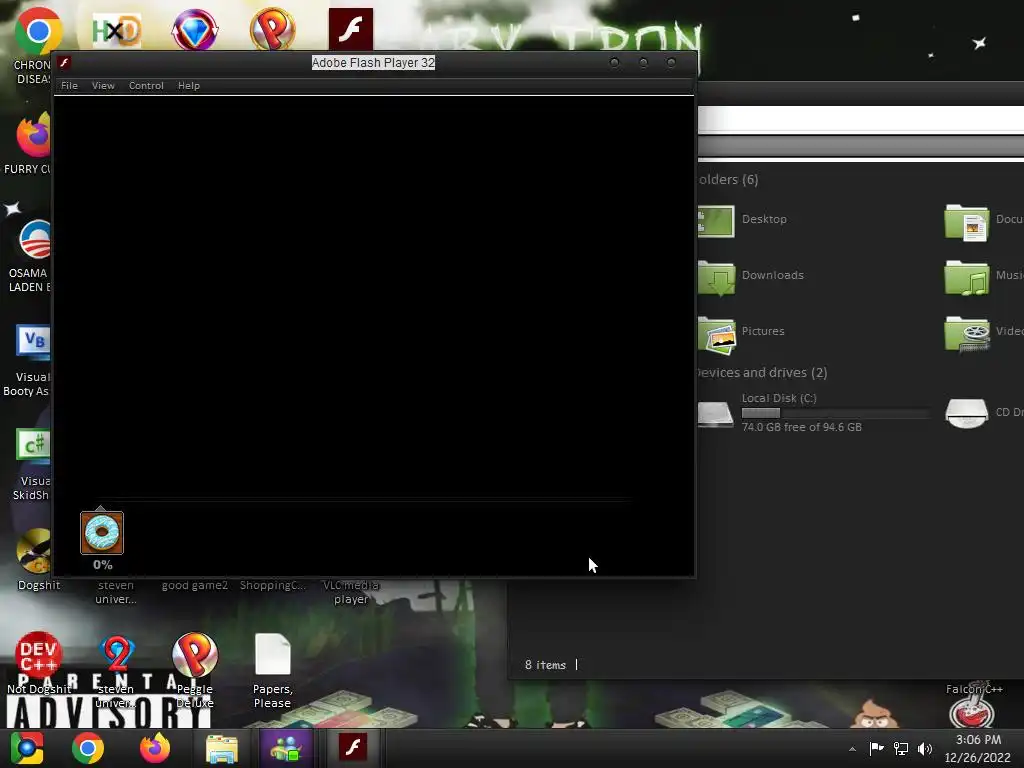Select the VLC media player desktop label
Image resolution: width=1024 pixels, height=768 pixels.
click(x=351, y=592)
